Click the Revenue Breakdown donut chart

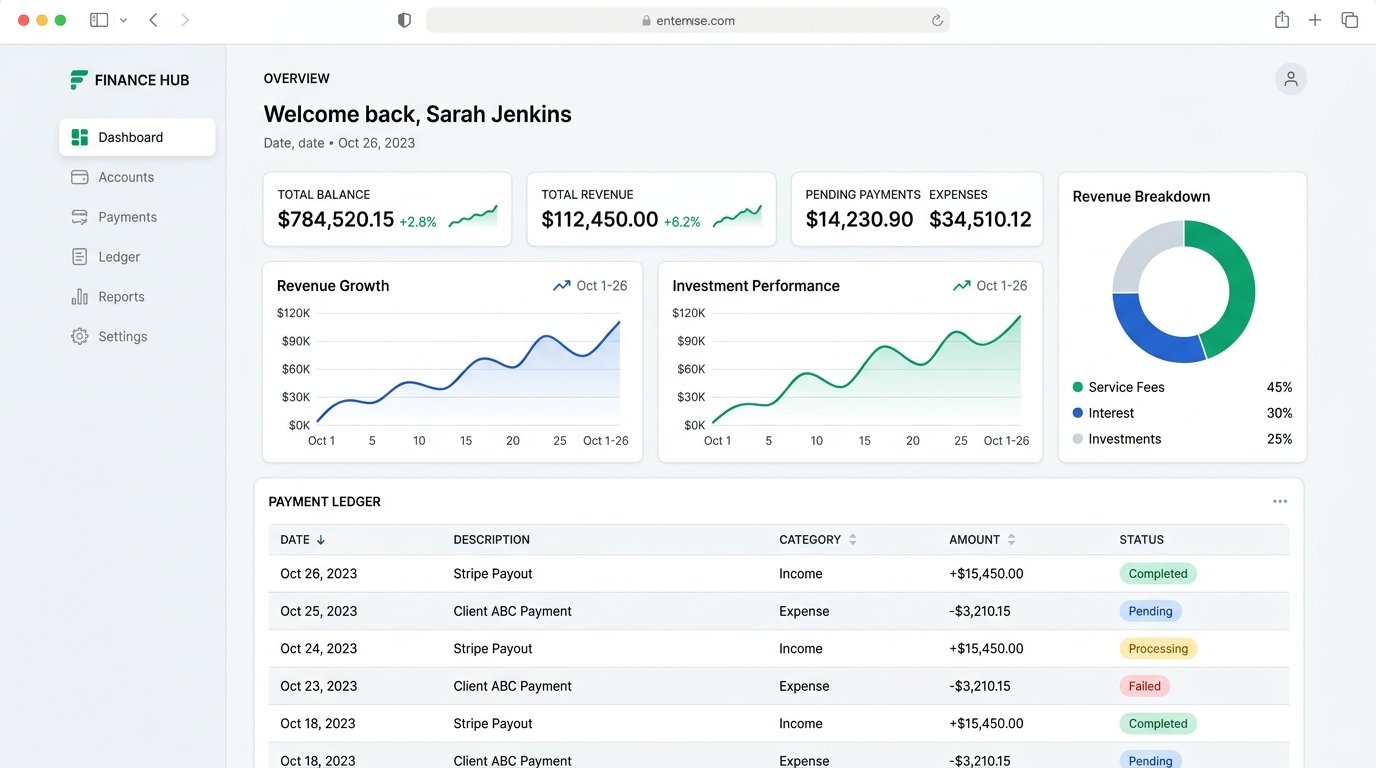point(1184,291)
